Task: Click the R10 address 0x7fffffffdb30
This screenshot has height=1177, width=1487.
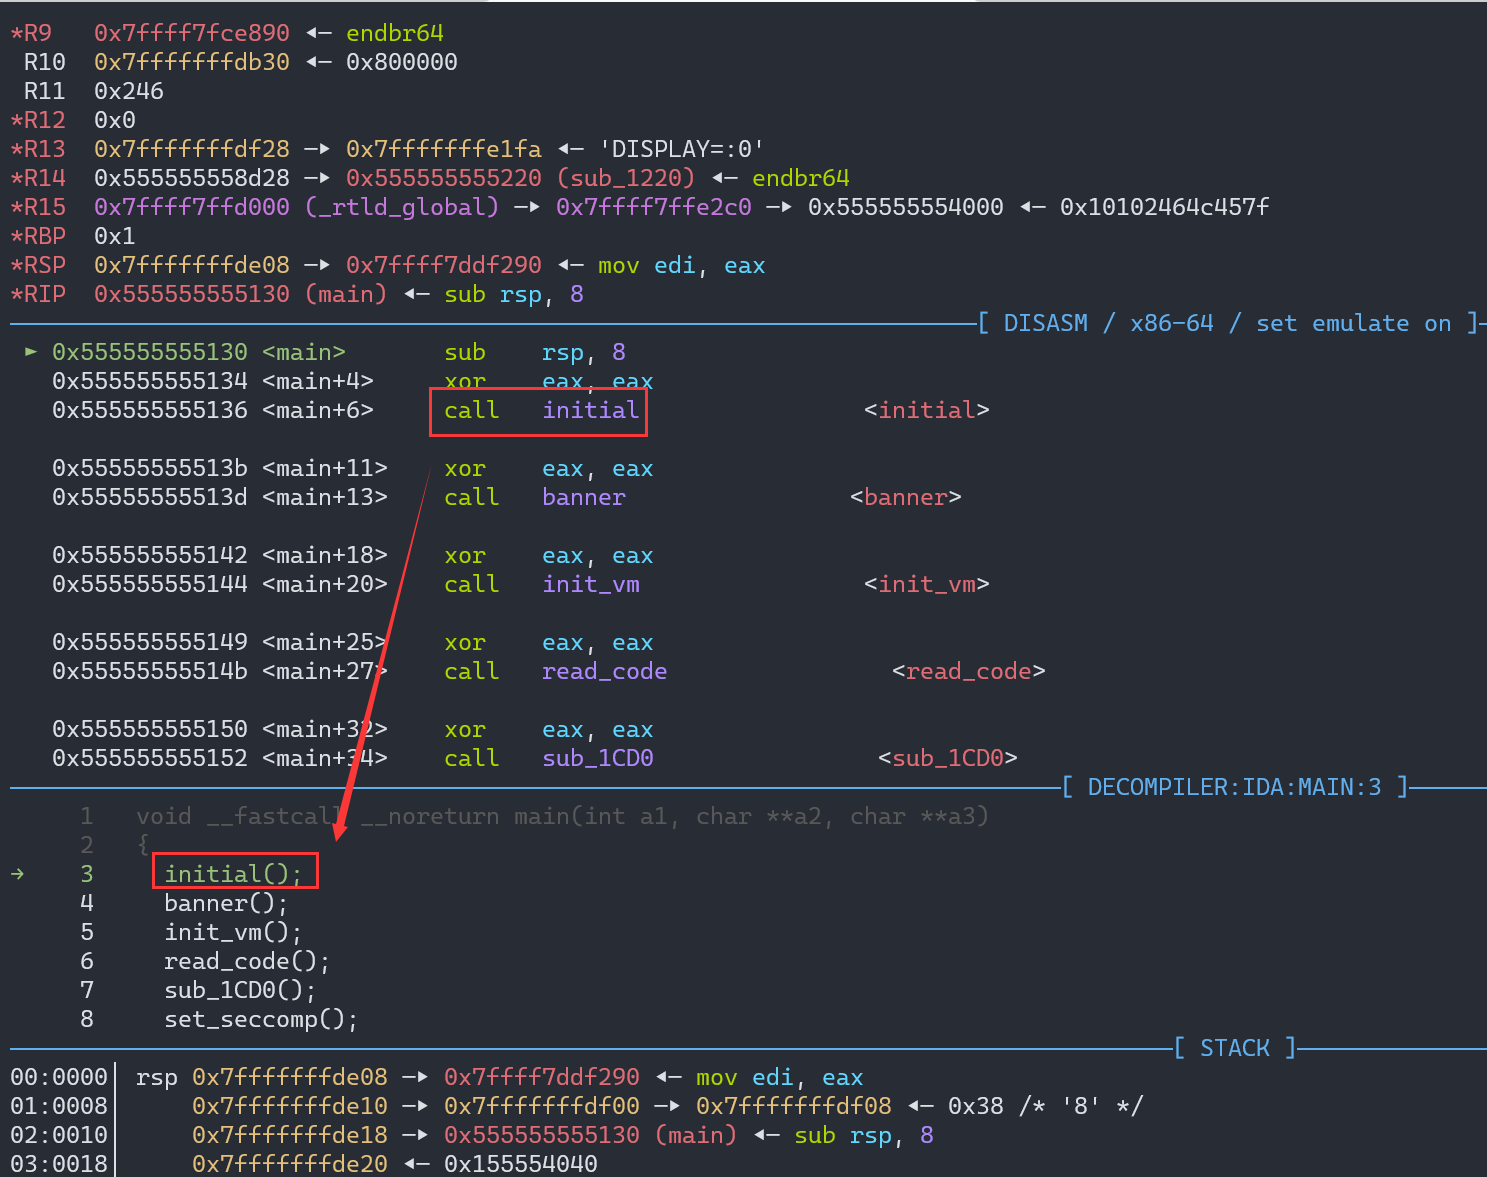Action: point(191,62)
